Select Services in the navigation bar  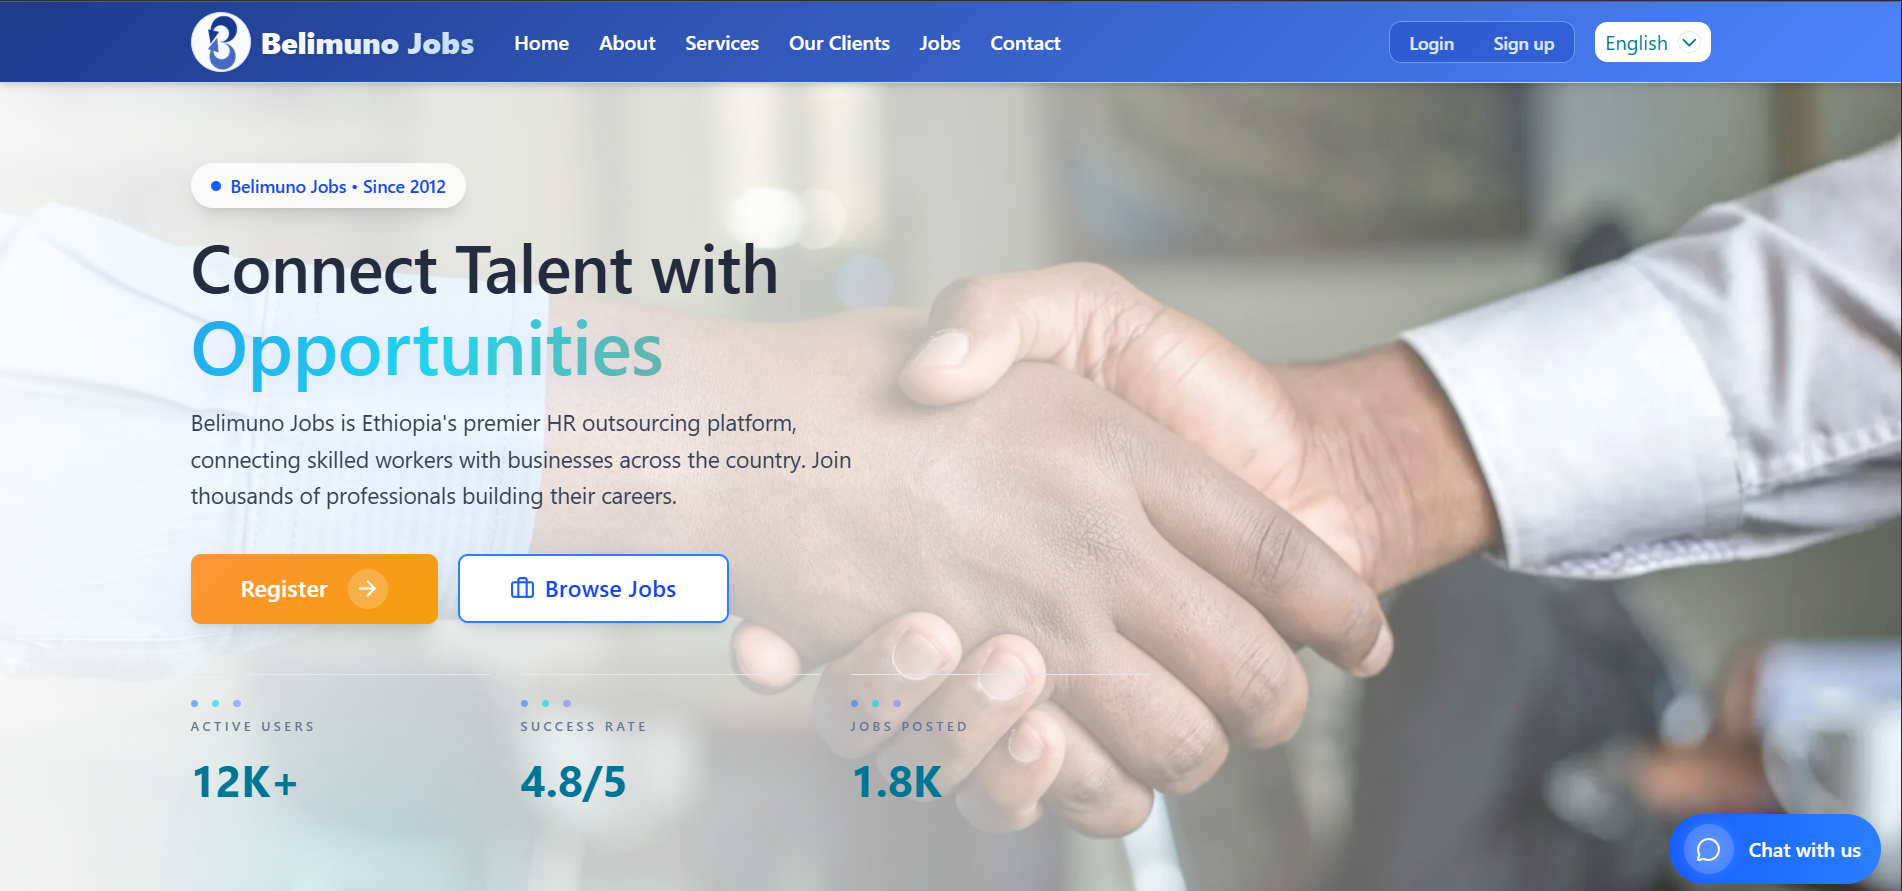(721, 43)
